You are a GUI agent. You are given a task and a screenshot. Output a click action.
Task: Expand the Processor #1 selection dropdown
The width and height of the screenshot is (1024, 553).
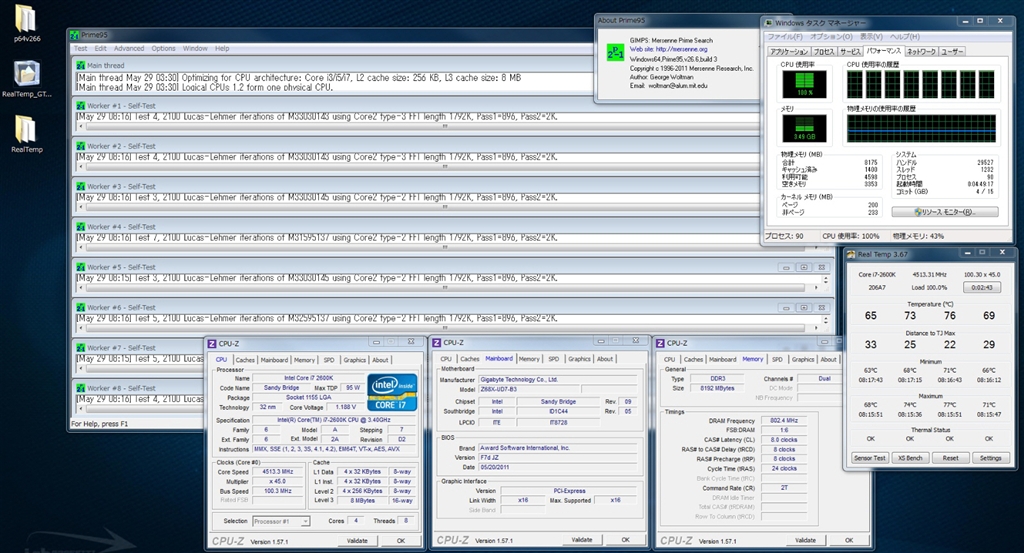(x=305, y=521)
